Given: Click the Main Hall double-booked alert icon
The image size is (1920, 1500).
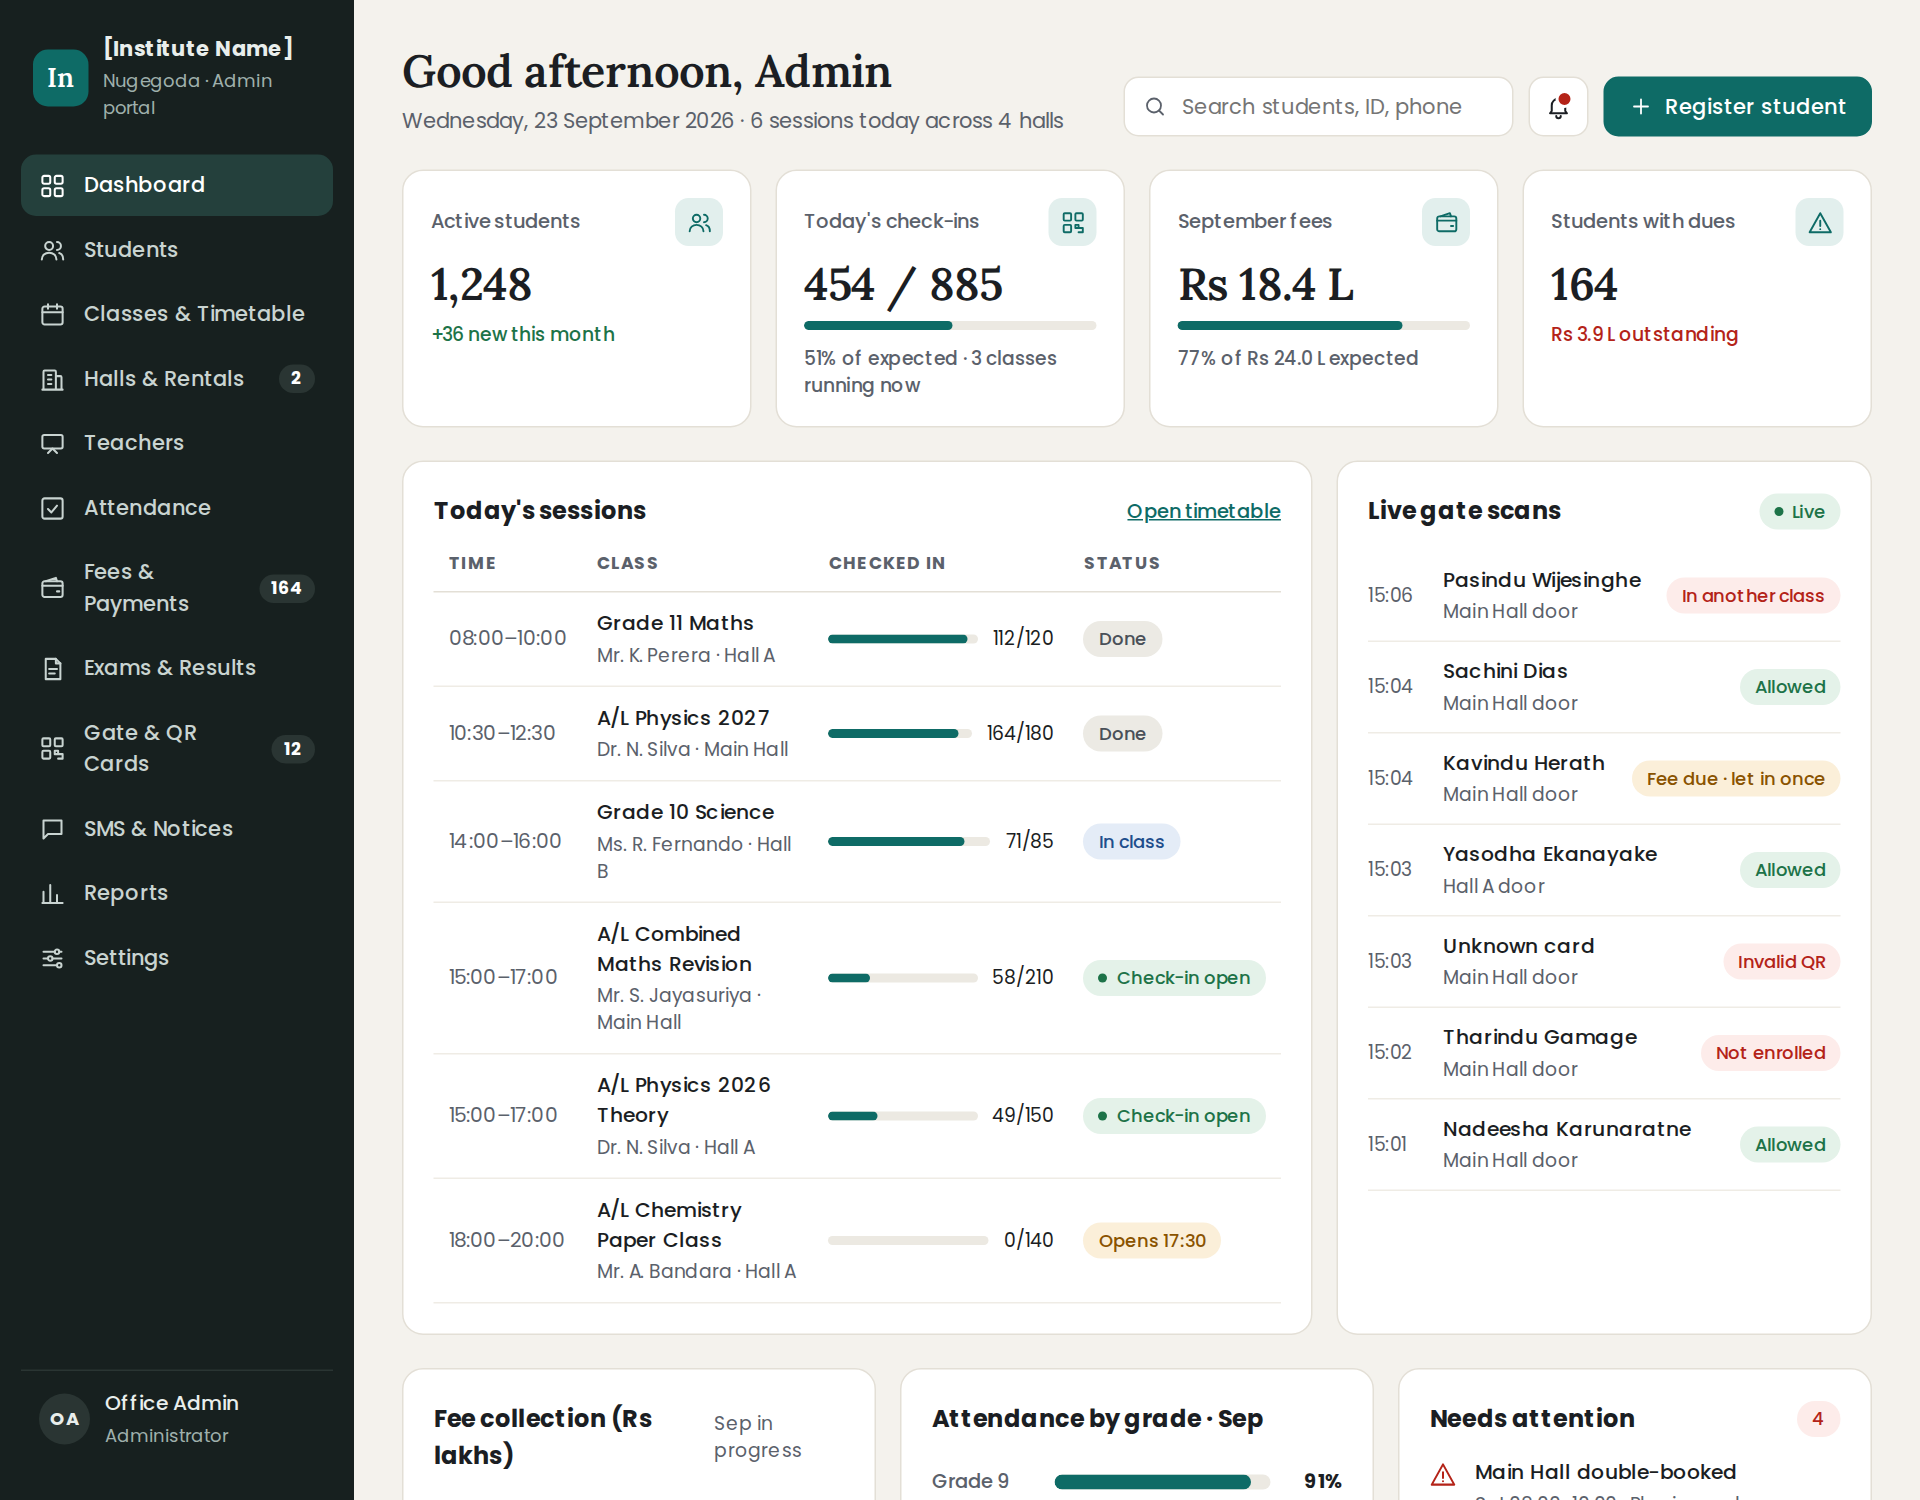Looking at the screenshot, I should click(x=1442, y=1474).
